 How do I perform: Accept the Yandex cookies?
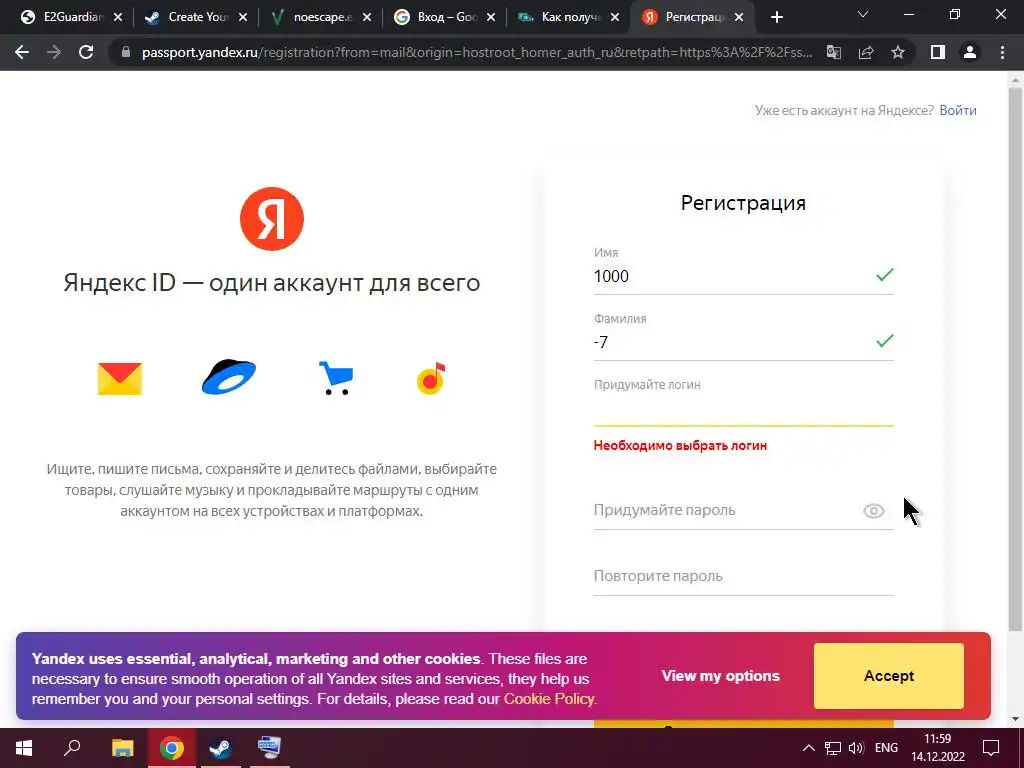pos(889,676)
